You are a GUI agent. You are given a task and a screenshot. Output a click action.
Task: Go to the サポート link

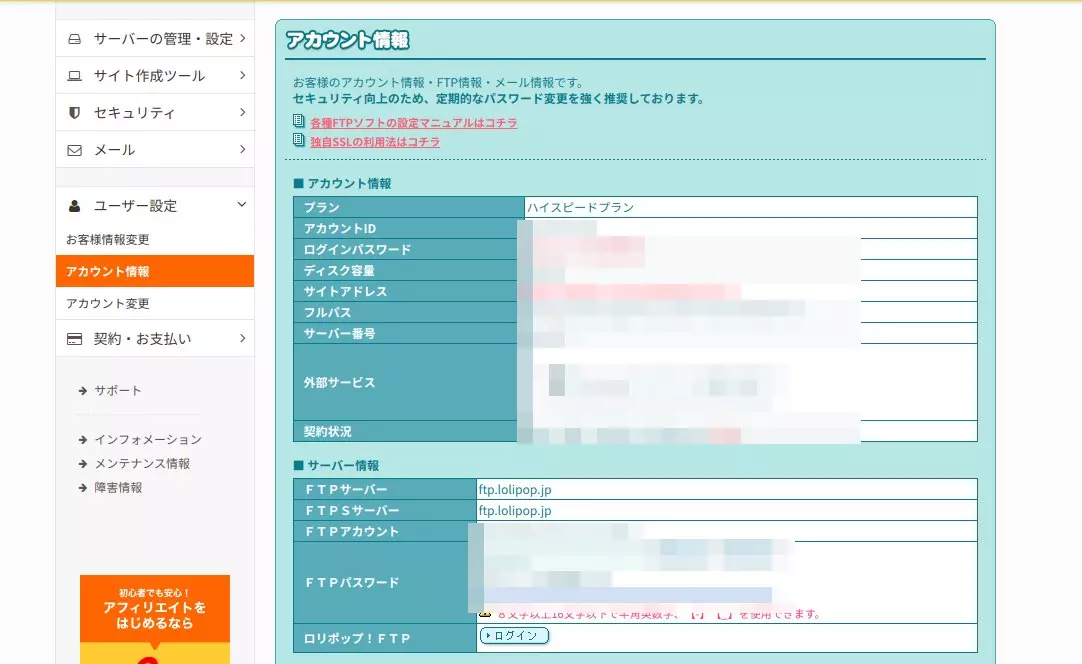coord(118,390)
